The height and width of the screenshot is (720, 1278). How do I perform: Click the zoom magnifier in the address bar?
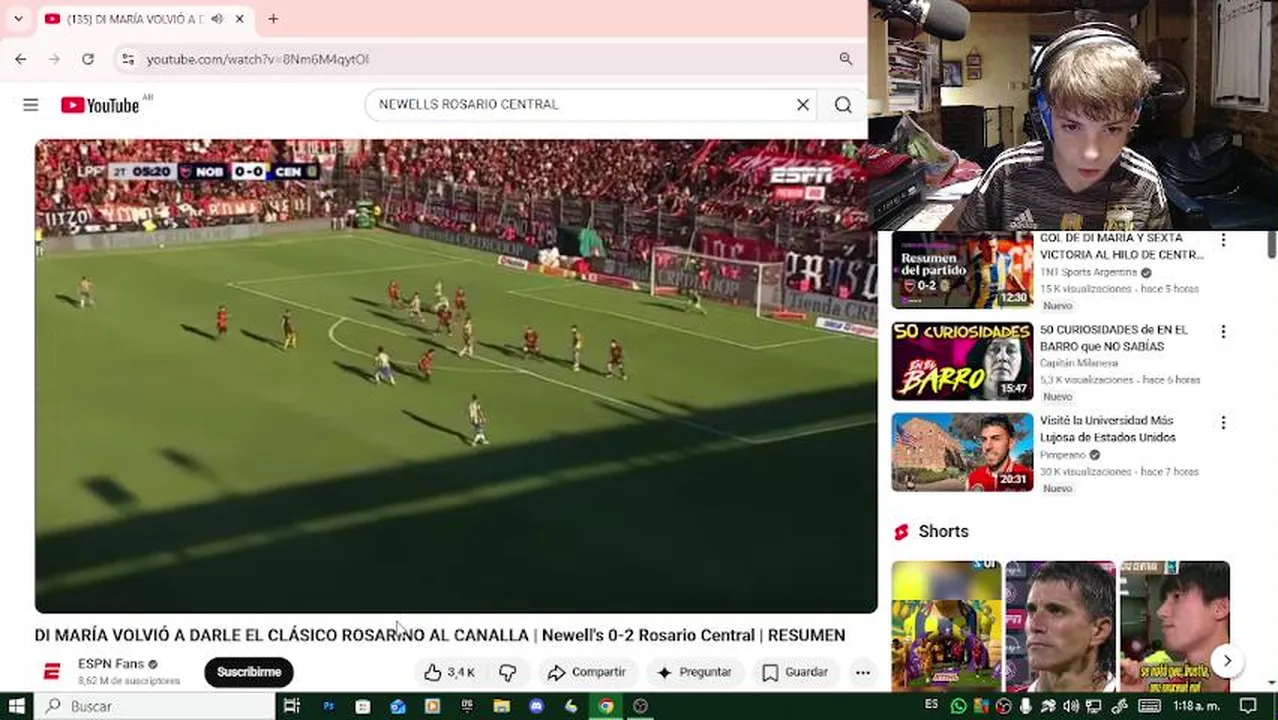(x=846, y=59)
